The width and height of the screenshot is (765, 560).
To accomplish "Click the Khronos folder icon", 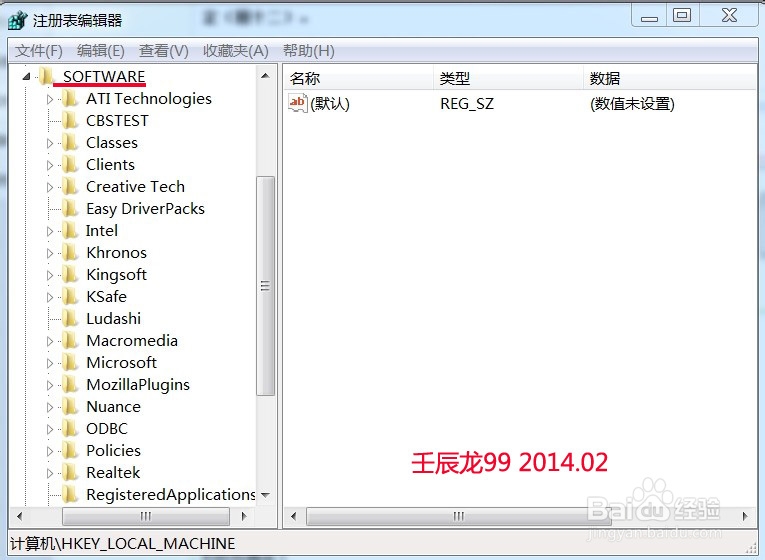I will tap(70, 252).
